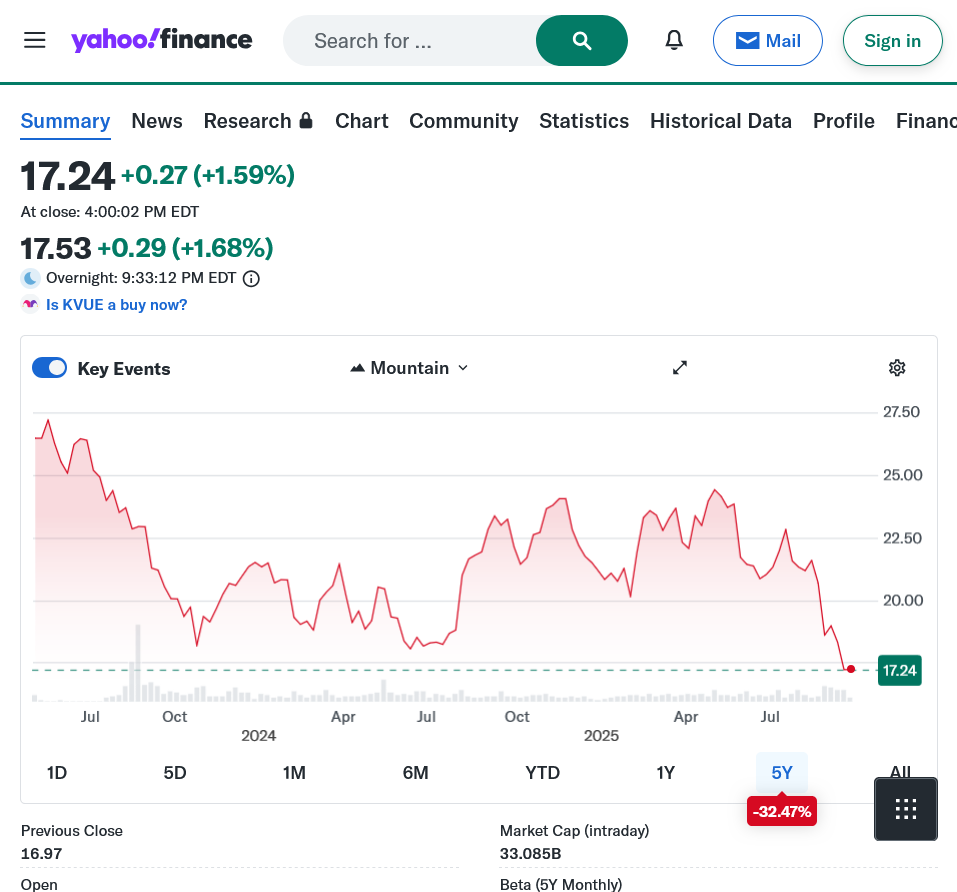Click the green search magnifier button

pyautogui.click(x=582, y=40)
